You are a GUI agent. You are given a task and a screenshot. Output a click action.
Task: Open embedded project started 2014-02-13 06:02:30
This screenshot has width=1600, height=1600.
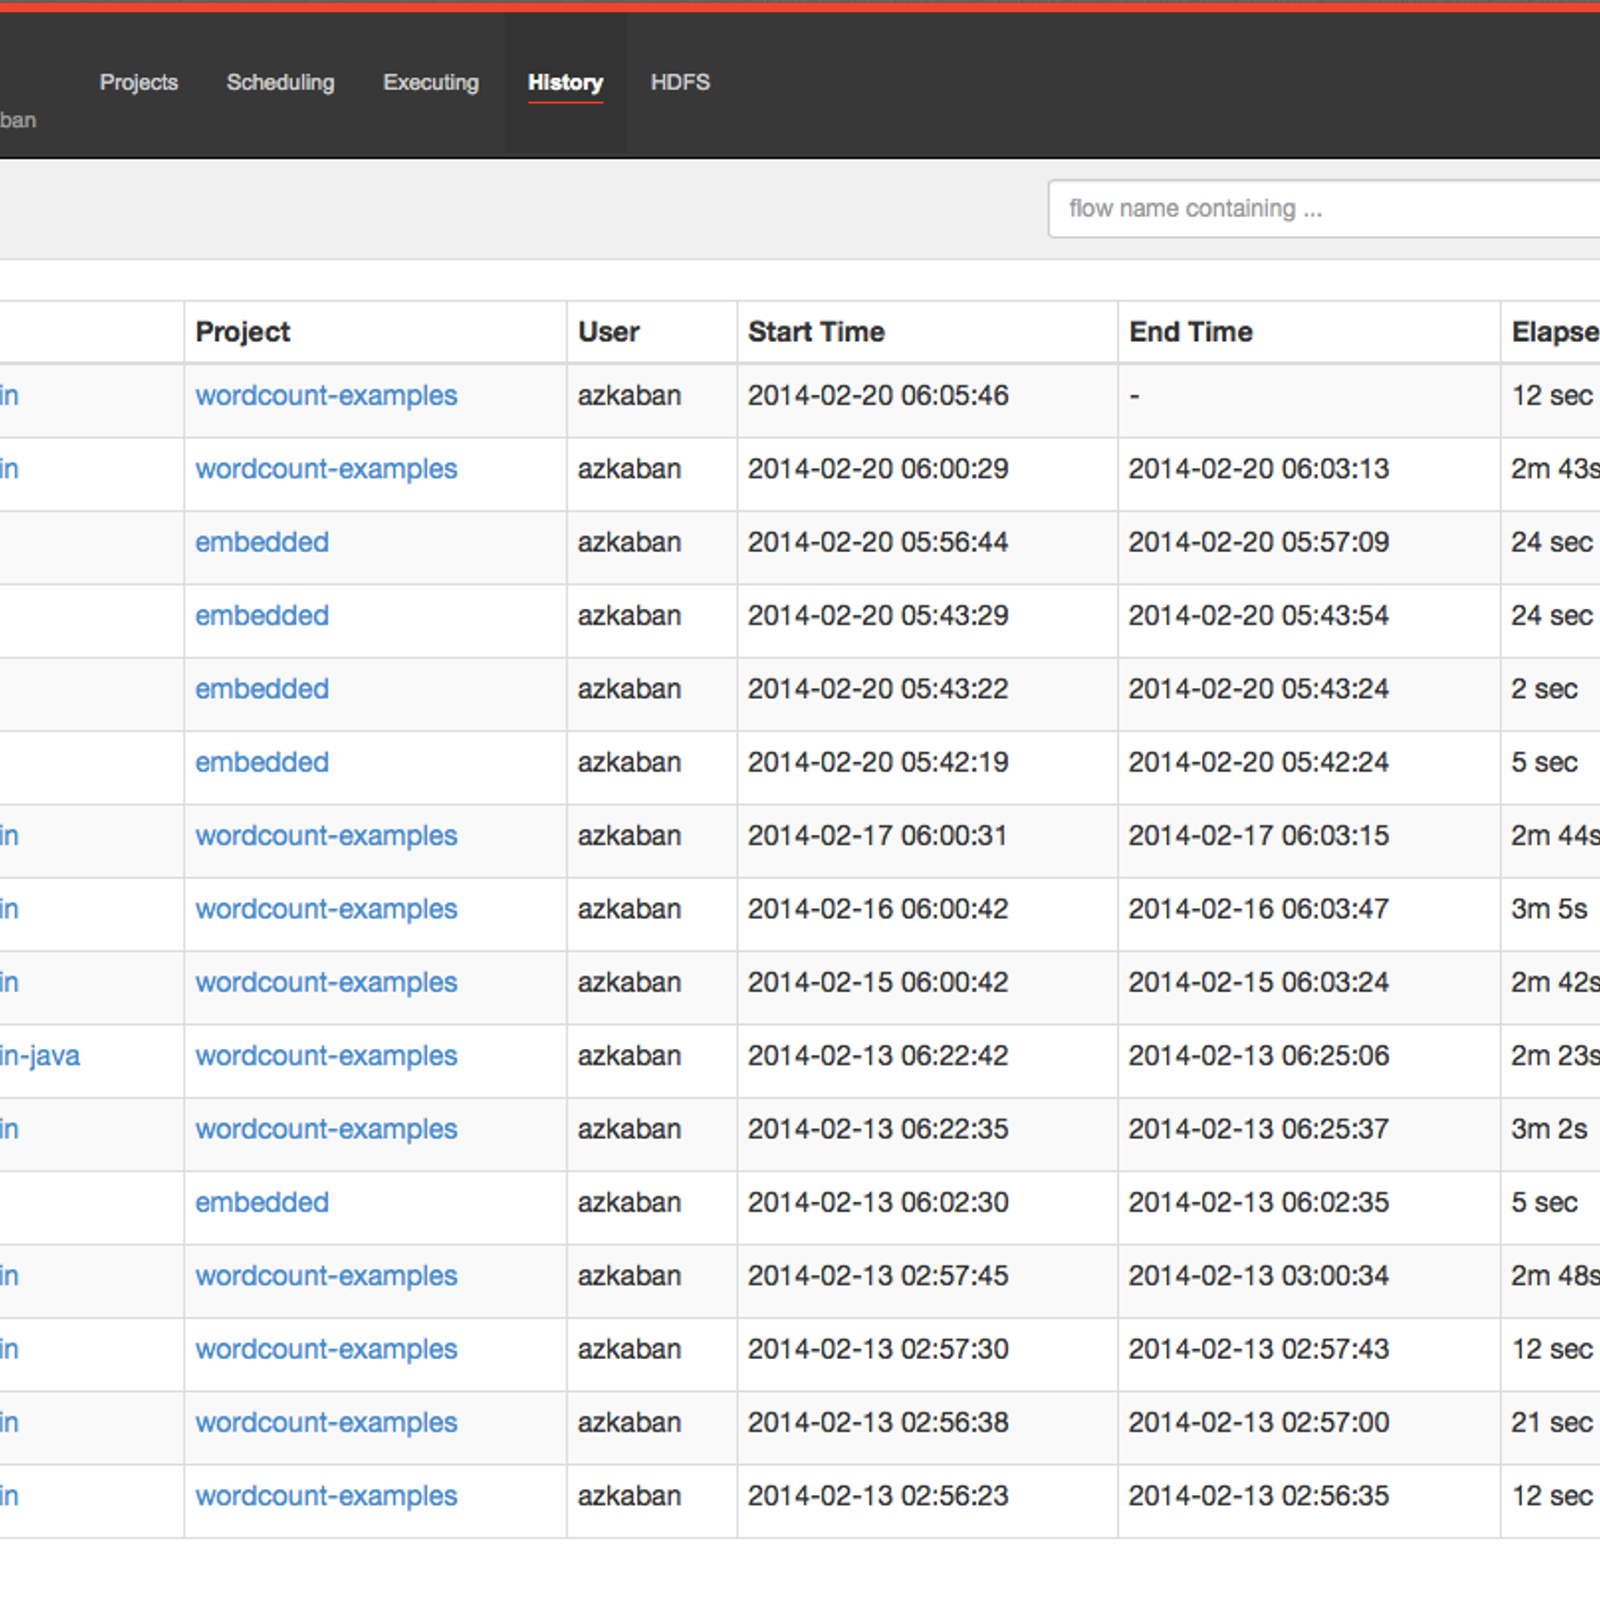pos(262,1202)
